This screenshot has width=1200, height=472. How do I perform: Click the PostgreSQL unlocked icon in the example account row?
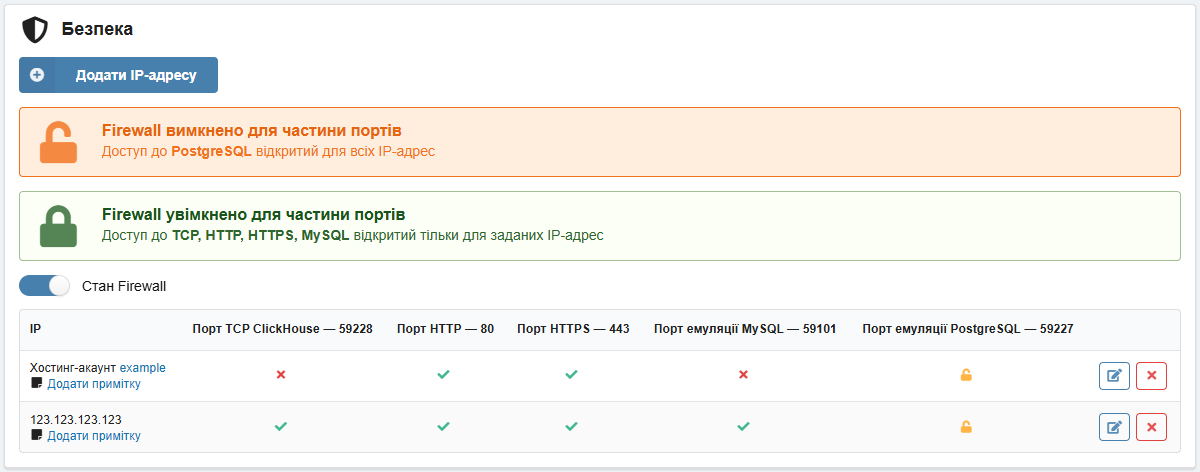coord(966,375)
